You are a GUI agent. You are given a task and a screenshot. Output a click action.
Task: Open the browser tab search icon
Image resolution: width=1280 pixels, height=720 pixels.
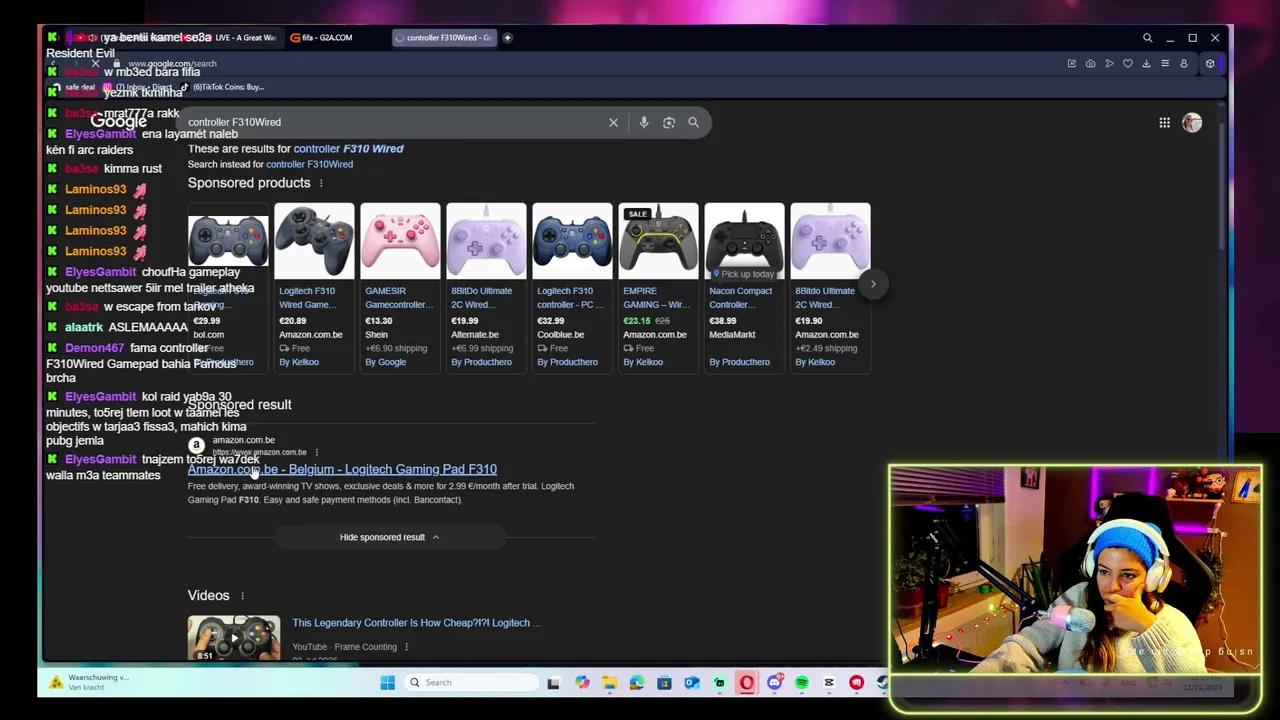(x=1147, y=38)
